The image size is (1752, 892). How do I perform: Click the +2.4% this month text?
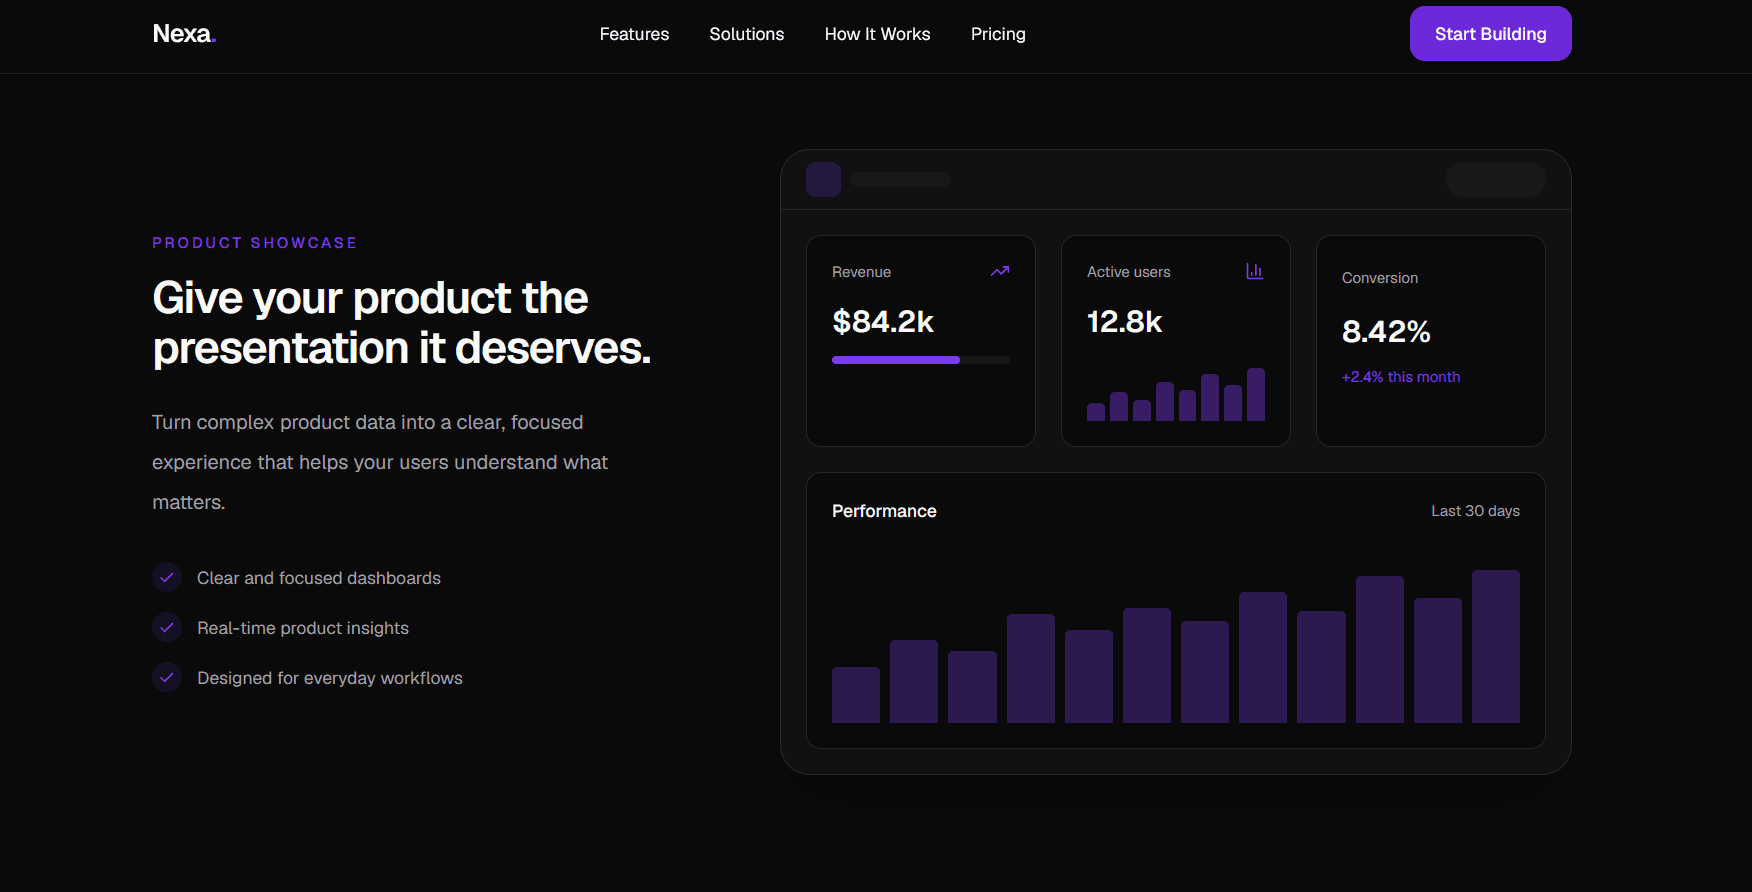[x=1401, y=377]
